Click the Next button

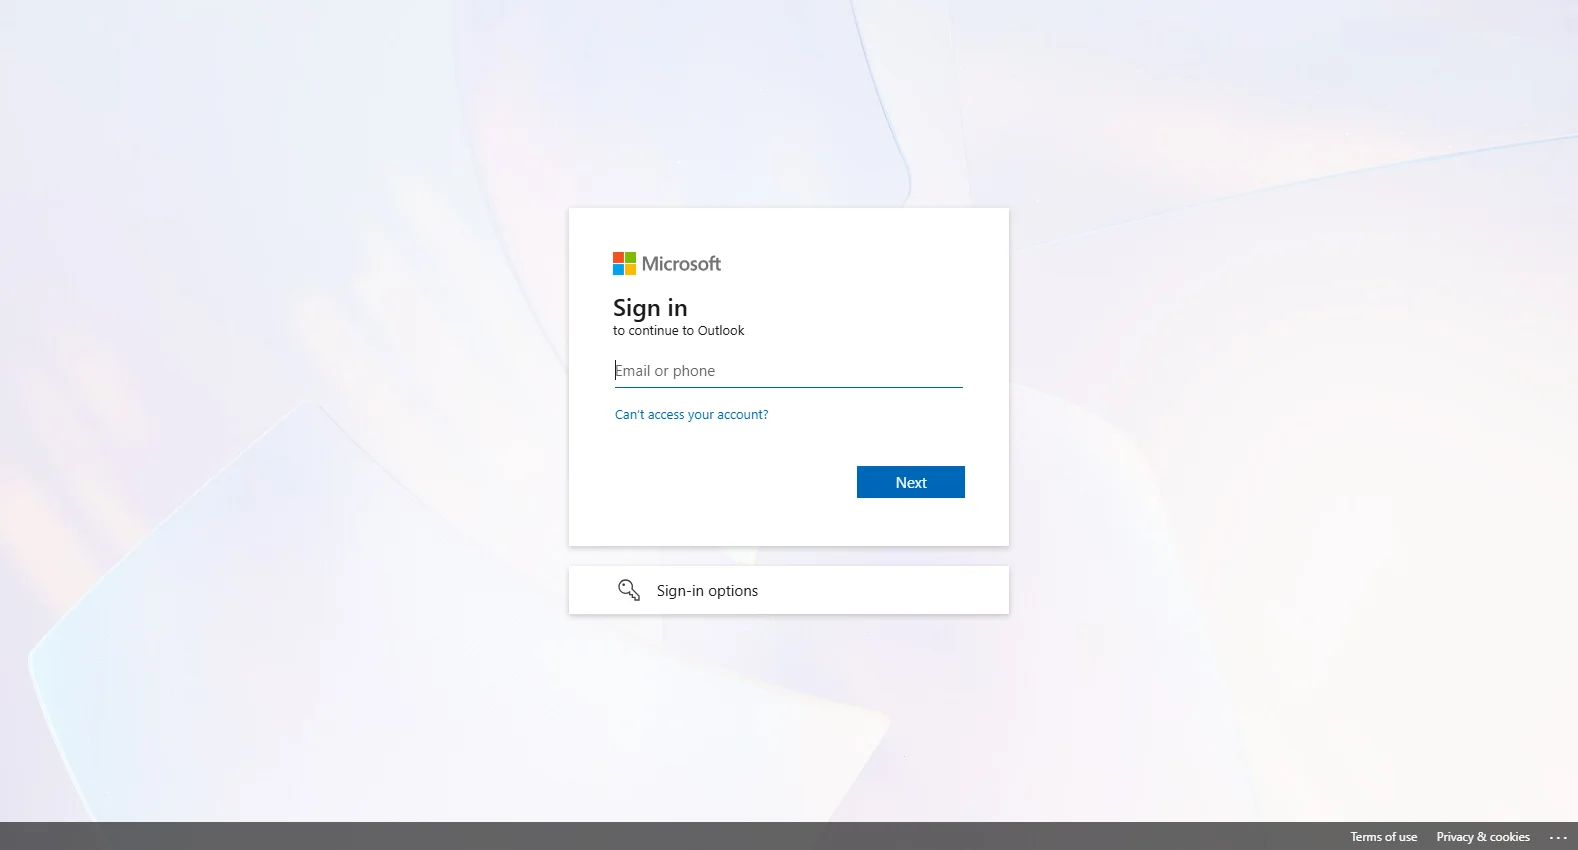tap(911, 482)
